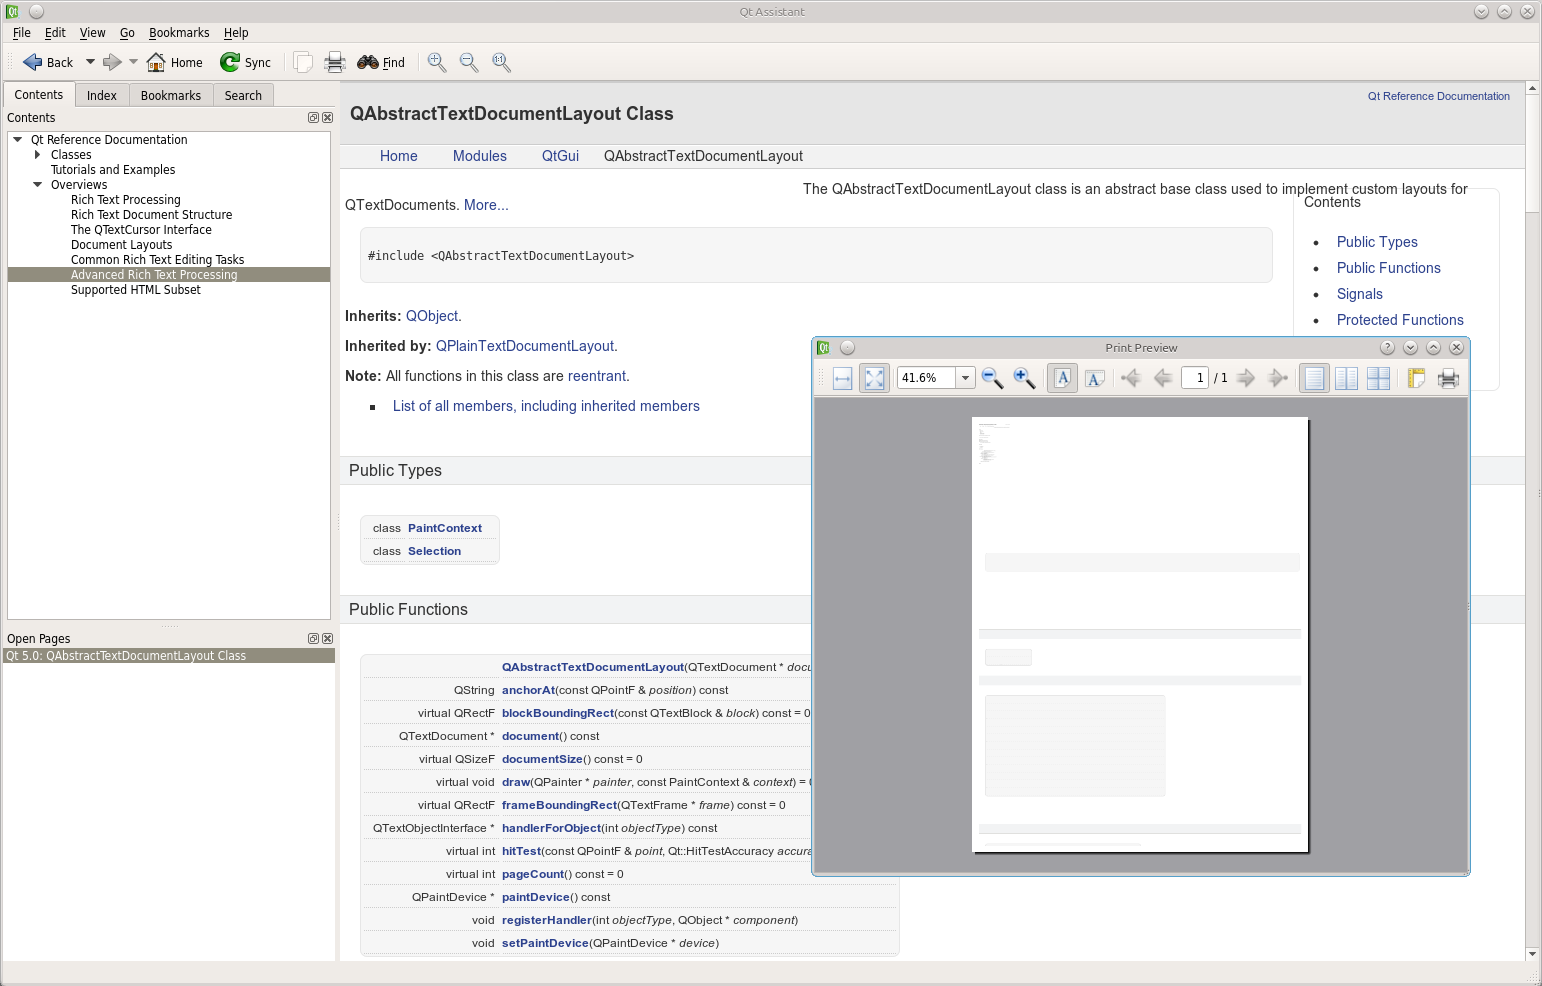Screen dimensions: 1542x986
Task: Toggle Fit Page mode in Print Preview
Action: (x=874, y=378)
